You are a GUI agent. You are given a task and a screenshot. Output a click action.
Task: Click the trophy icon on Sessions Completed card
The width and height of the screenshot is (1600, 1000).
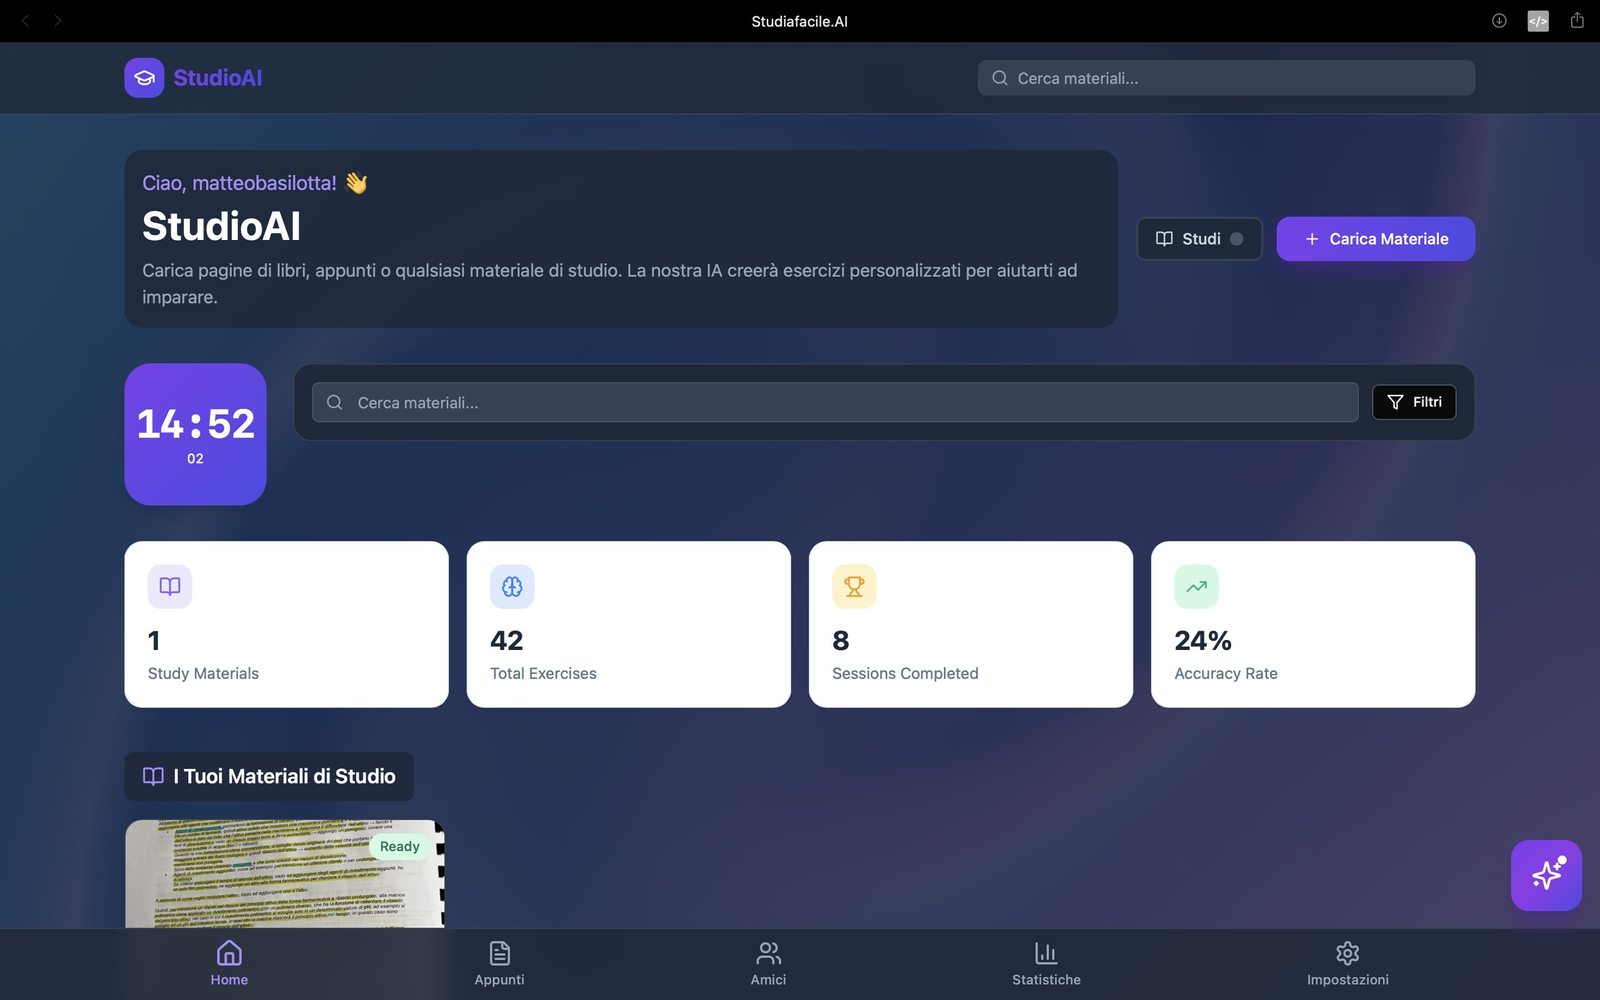click(854, 587)
